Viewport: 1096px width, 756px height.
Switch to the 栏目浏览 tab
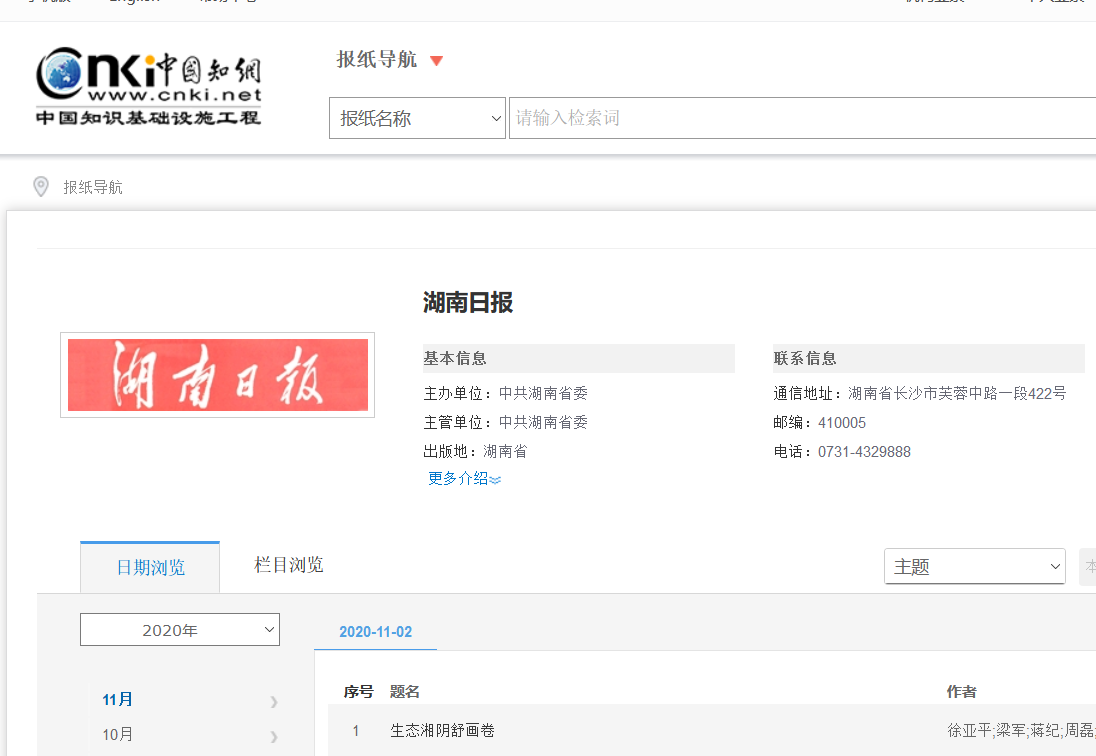point(289,565)
